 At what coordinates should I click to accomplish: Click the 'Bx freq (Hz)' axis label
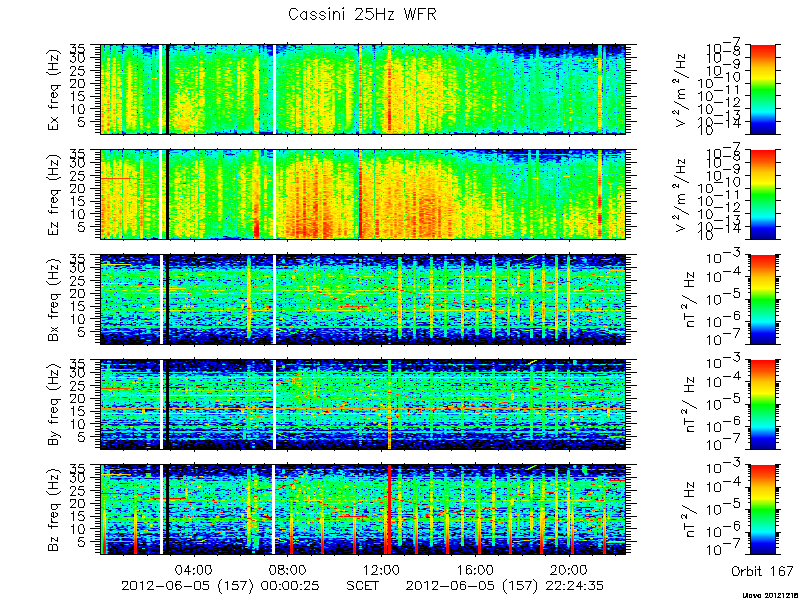tap(55, 300)
